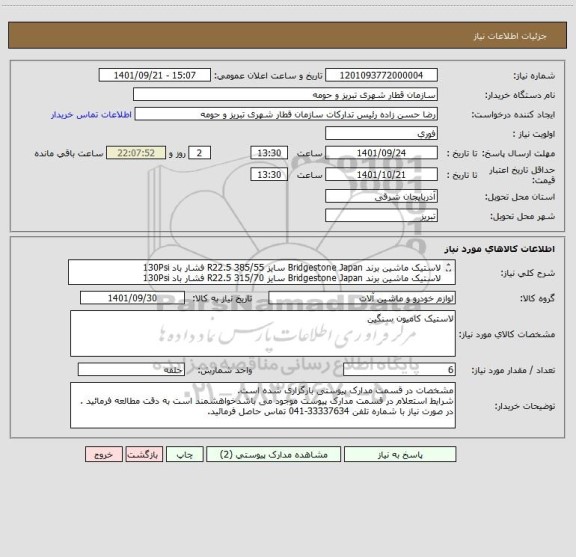The width and height of the screenshot is (576, 557).
Task: Click the مشخصات کالای مورد نیاز label
Action: (507, 334)
